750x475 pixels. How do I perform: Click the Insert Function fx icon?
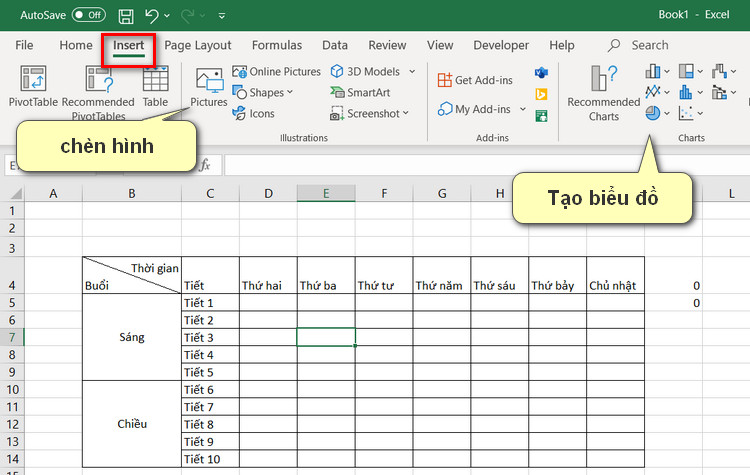point(205,165)
